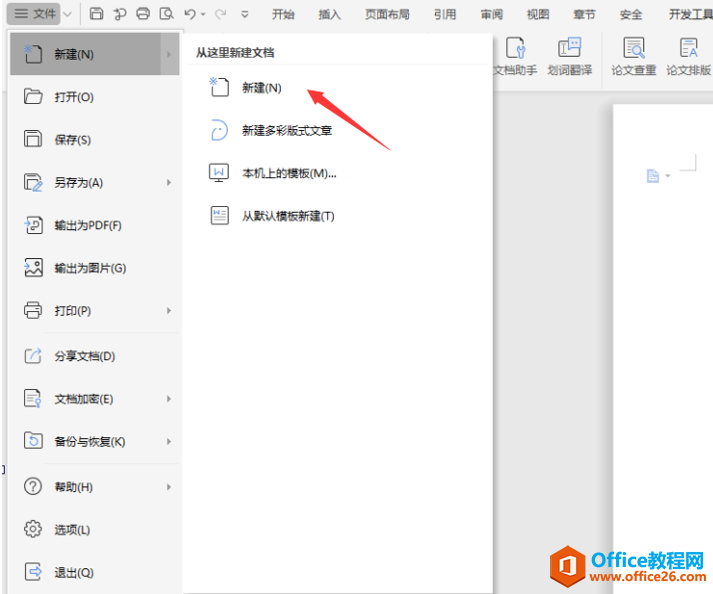Screen dimensions: 713x594
Task: Open the 页面布局 ribbon tab
Action: (x=387, y=15)
